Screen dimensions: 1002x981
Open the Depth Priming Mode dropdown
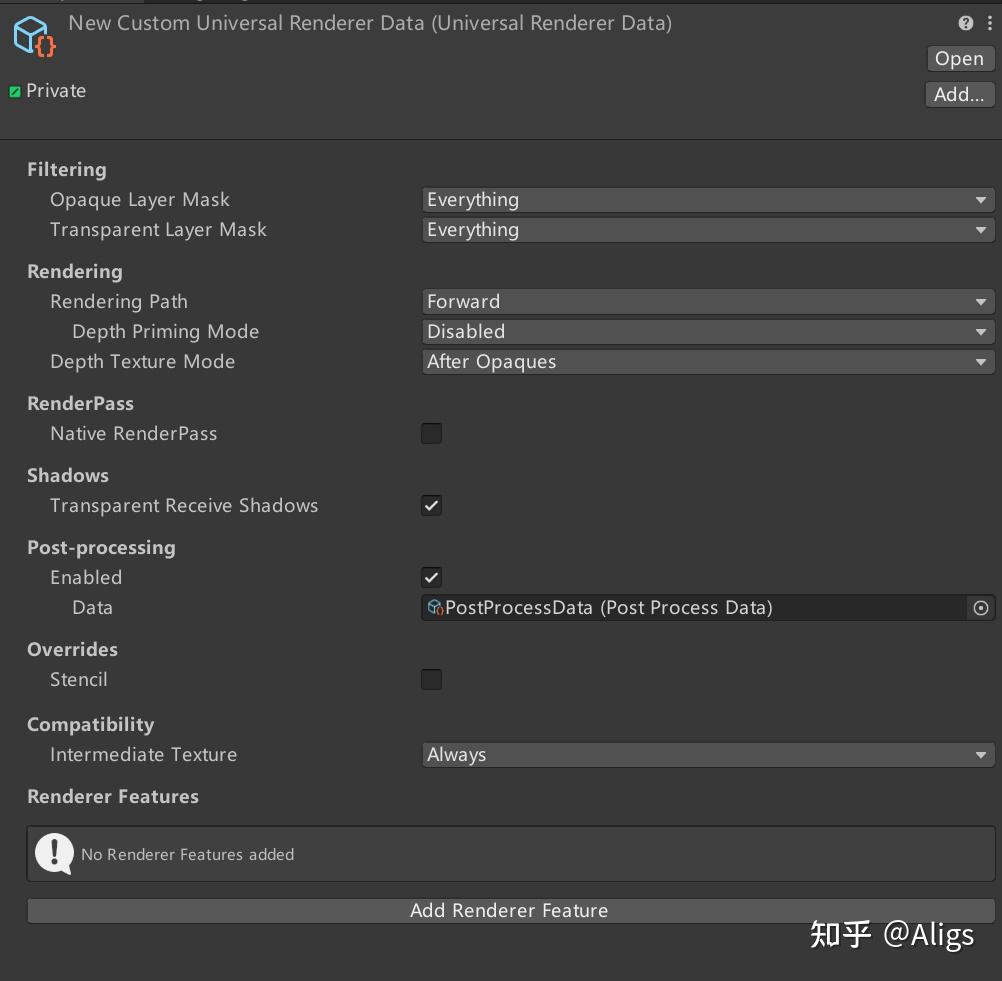pos(708,331)
